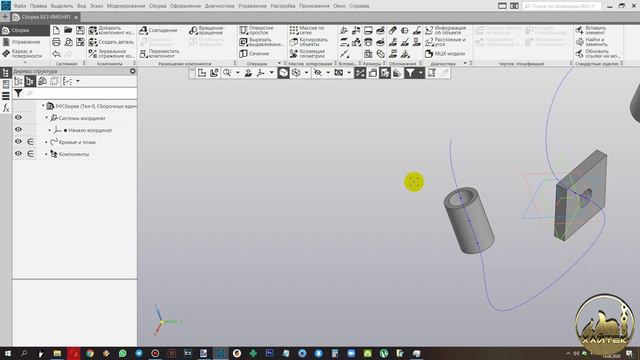
Task: Select Расстояние и угол measurement tool
Action: coord(445,42)
